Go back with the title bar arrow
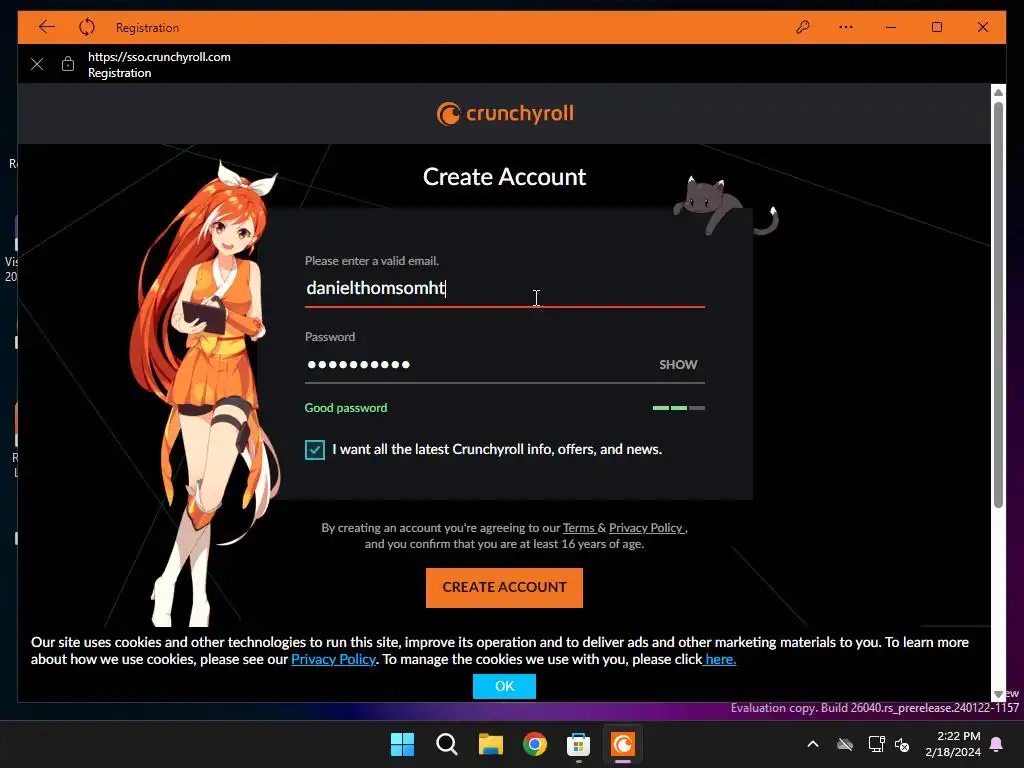 pos(46,27)
